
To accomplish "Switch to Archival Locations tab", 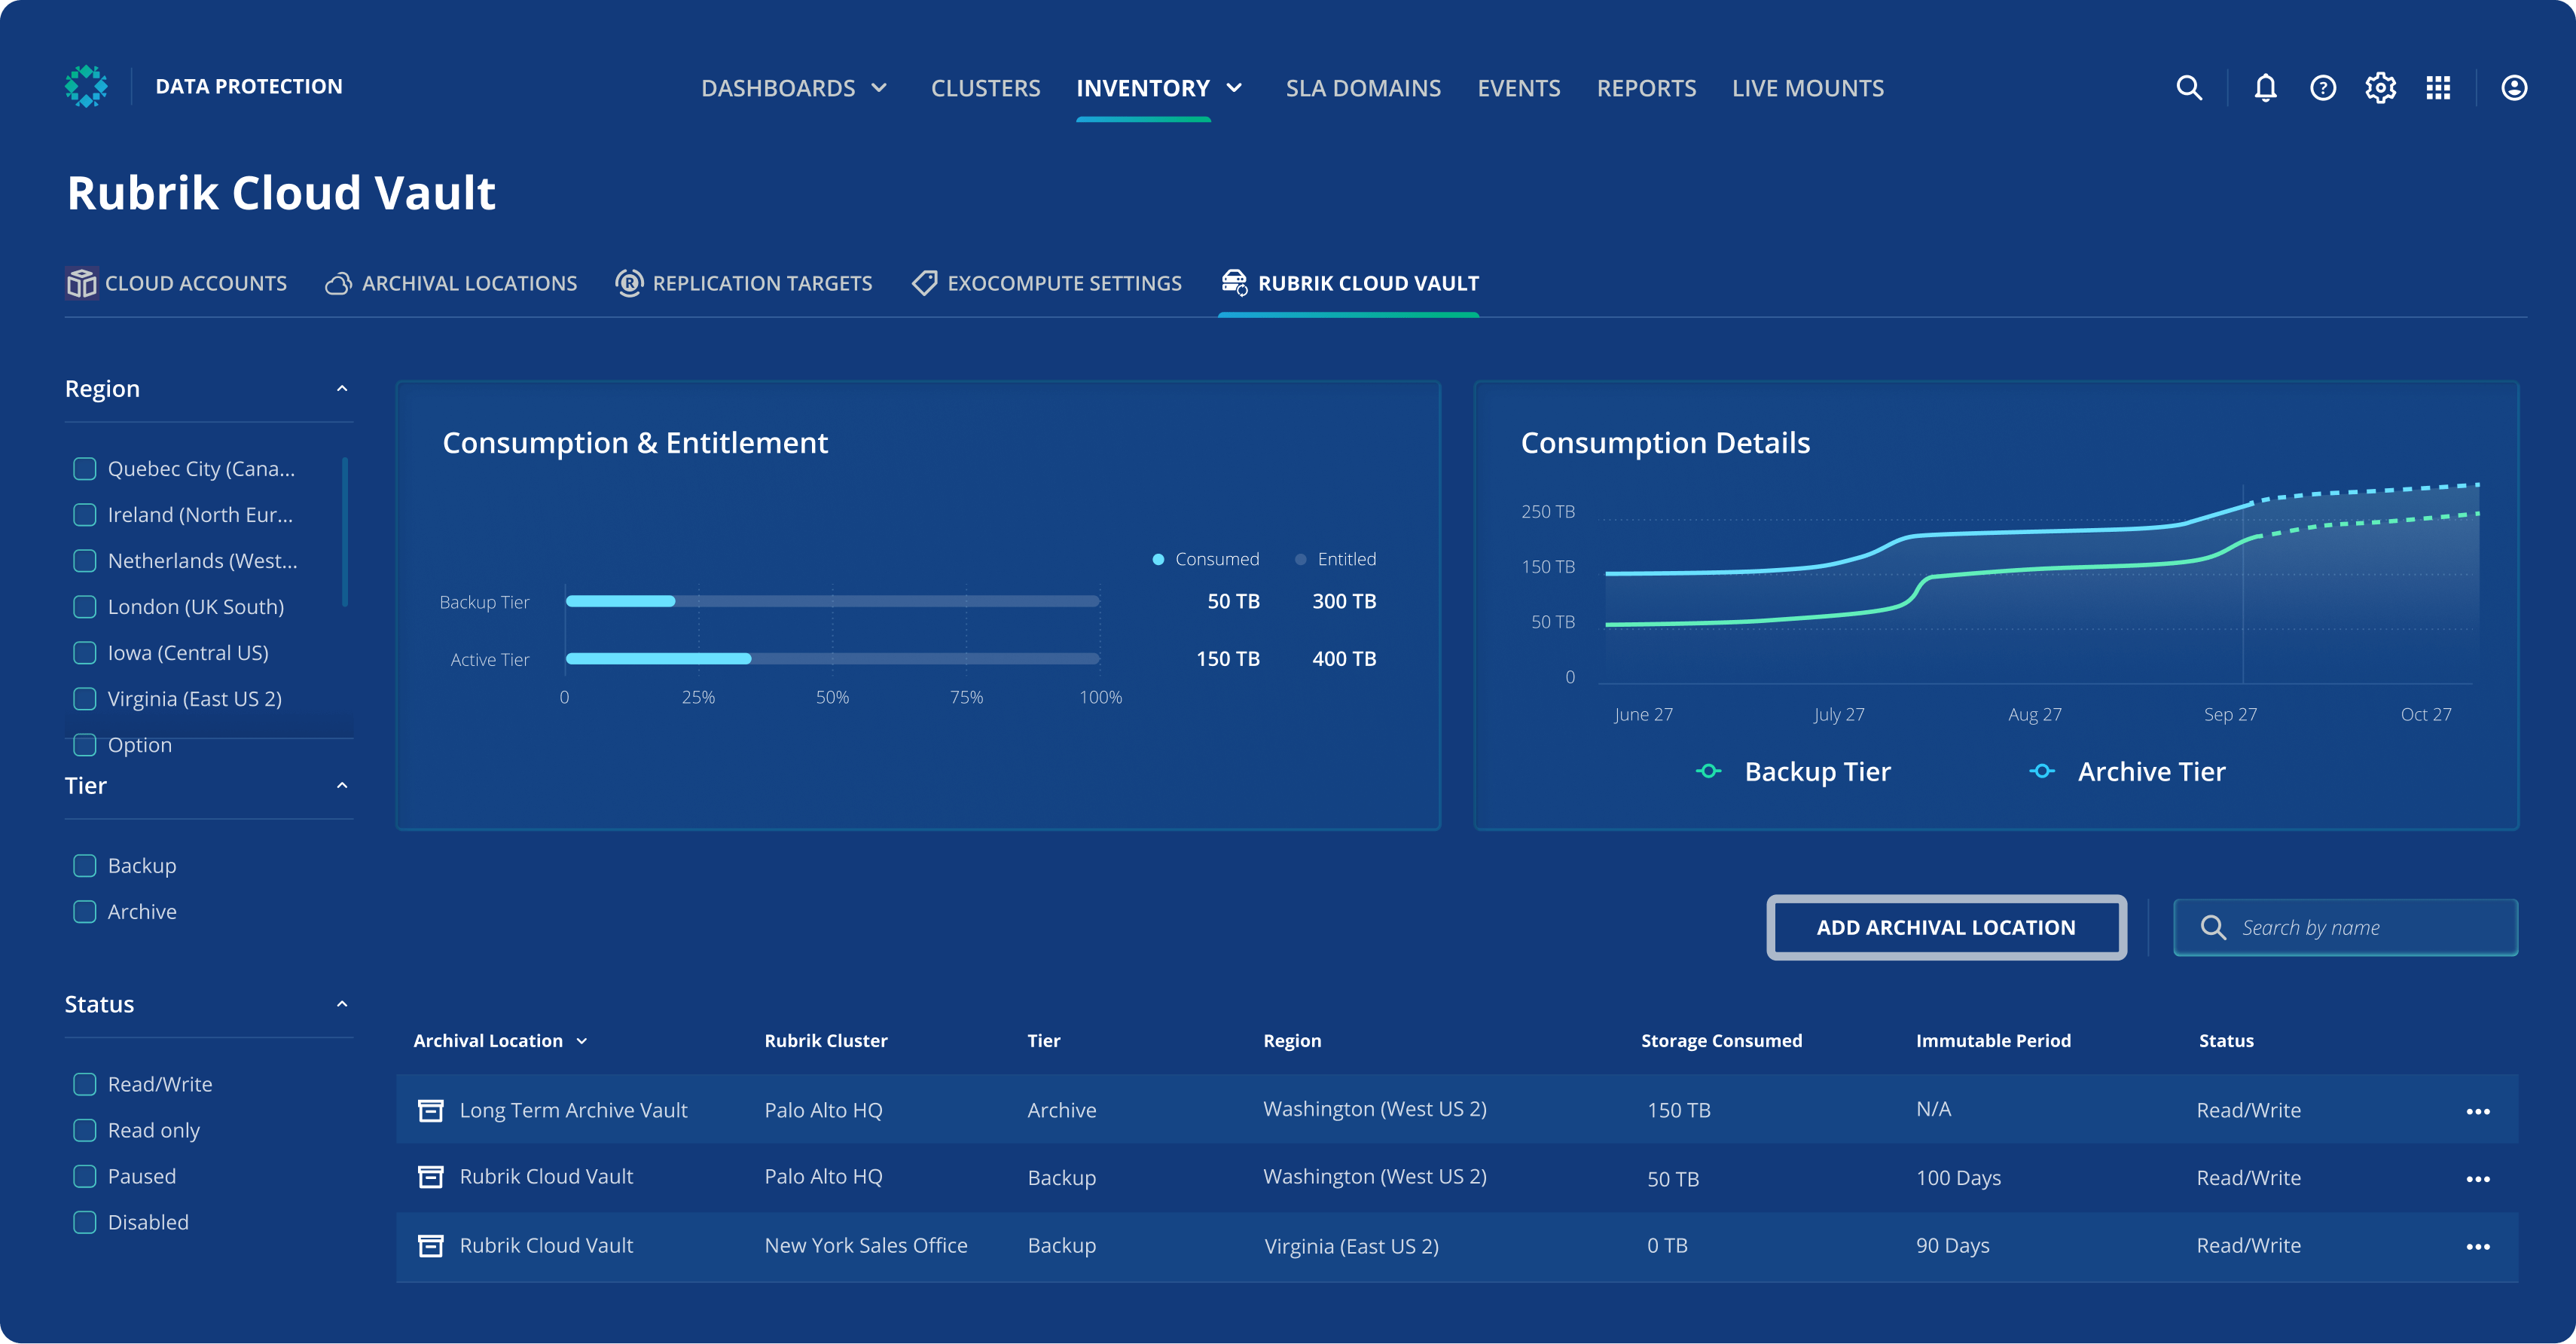I will point(451,284).
